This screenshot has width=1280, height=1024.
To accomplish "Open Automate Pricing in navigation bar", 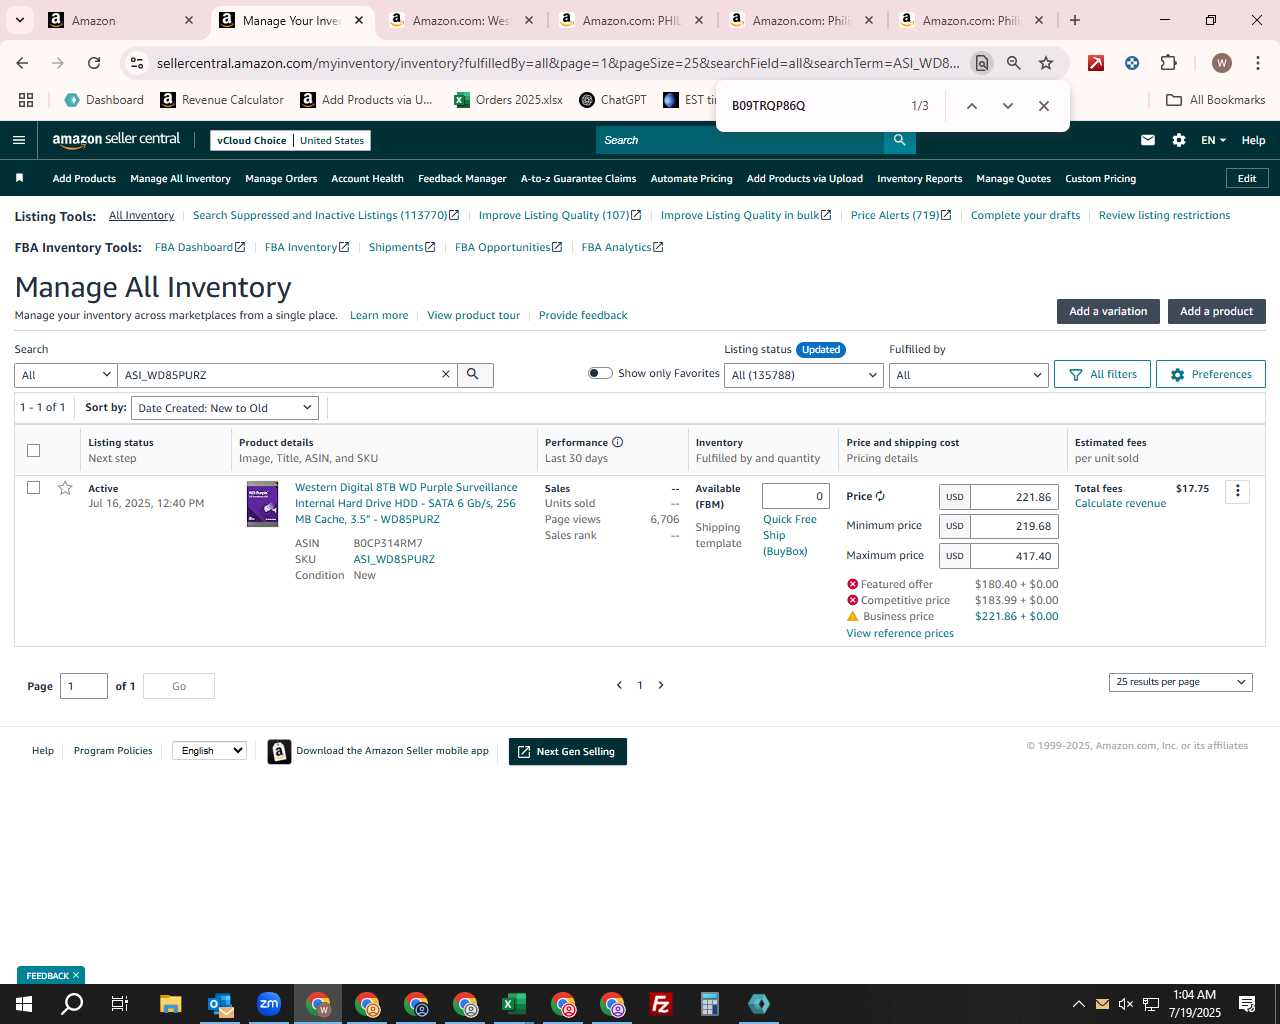I will (691, 179).
